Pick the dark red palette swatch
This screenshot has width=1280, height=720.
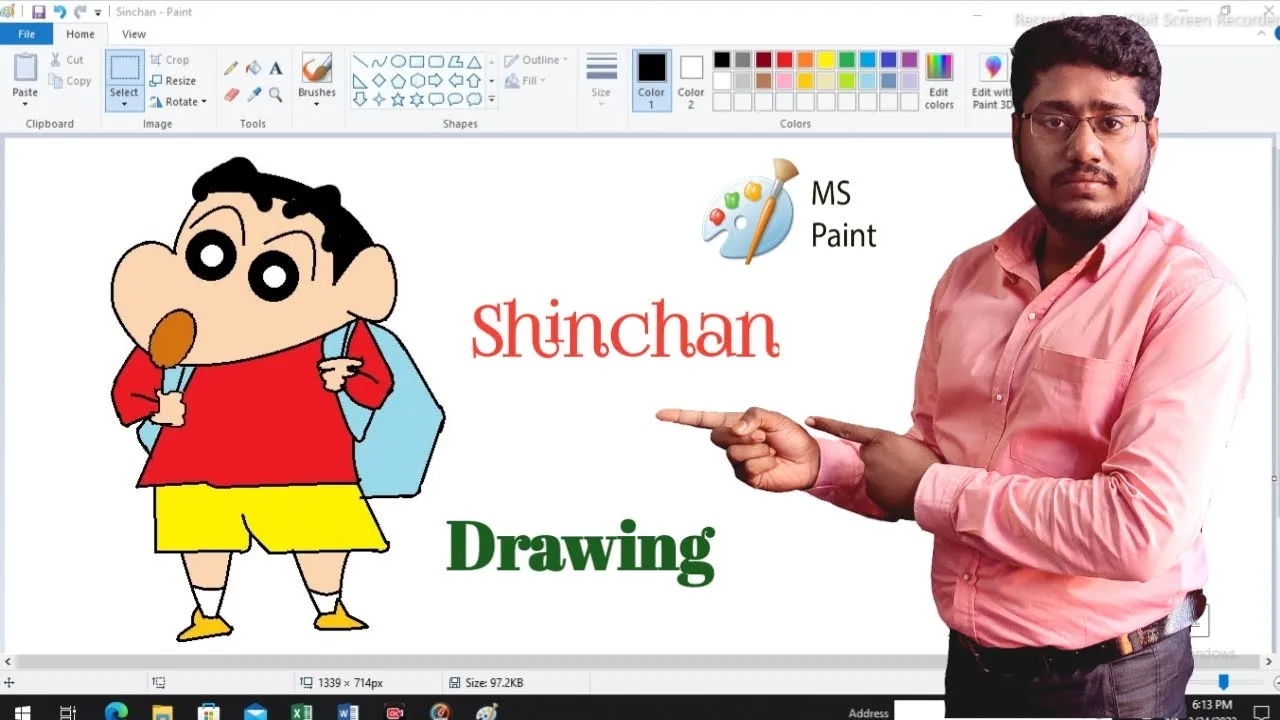pyautogui.click(x=764, y=60)
